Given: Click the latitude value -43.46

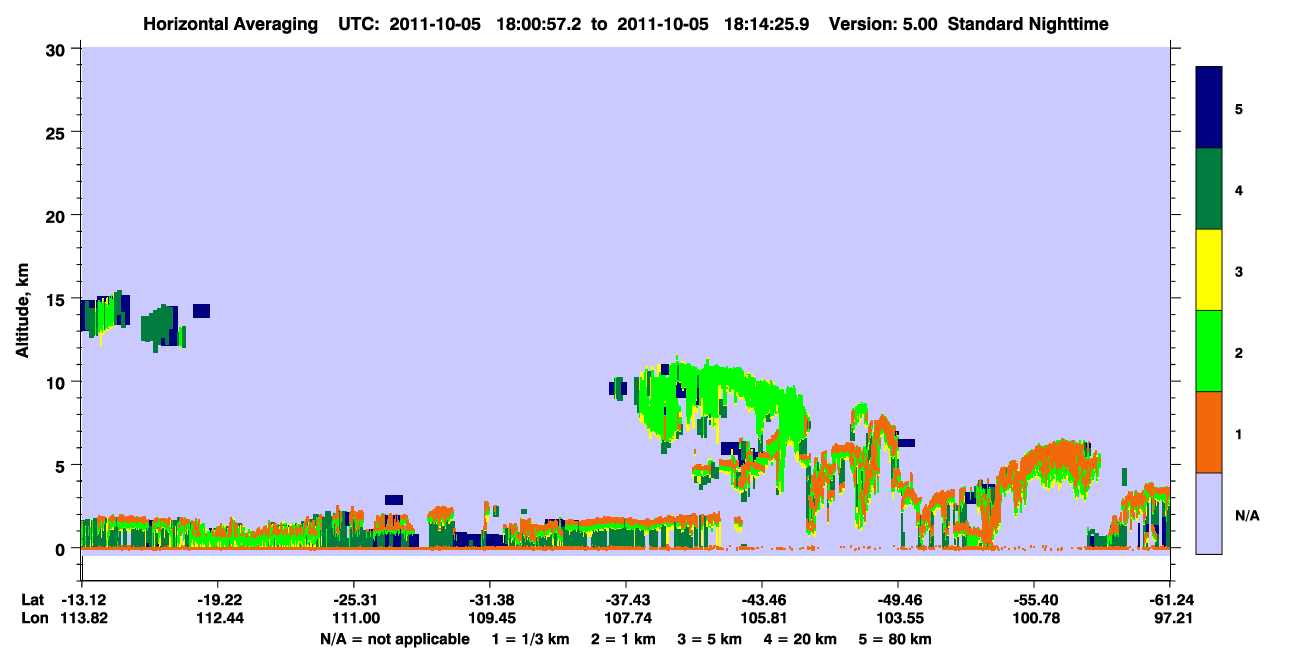Looking at the screenshot, I should pos(762,600).
